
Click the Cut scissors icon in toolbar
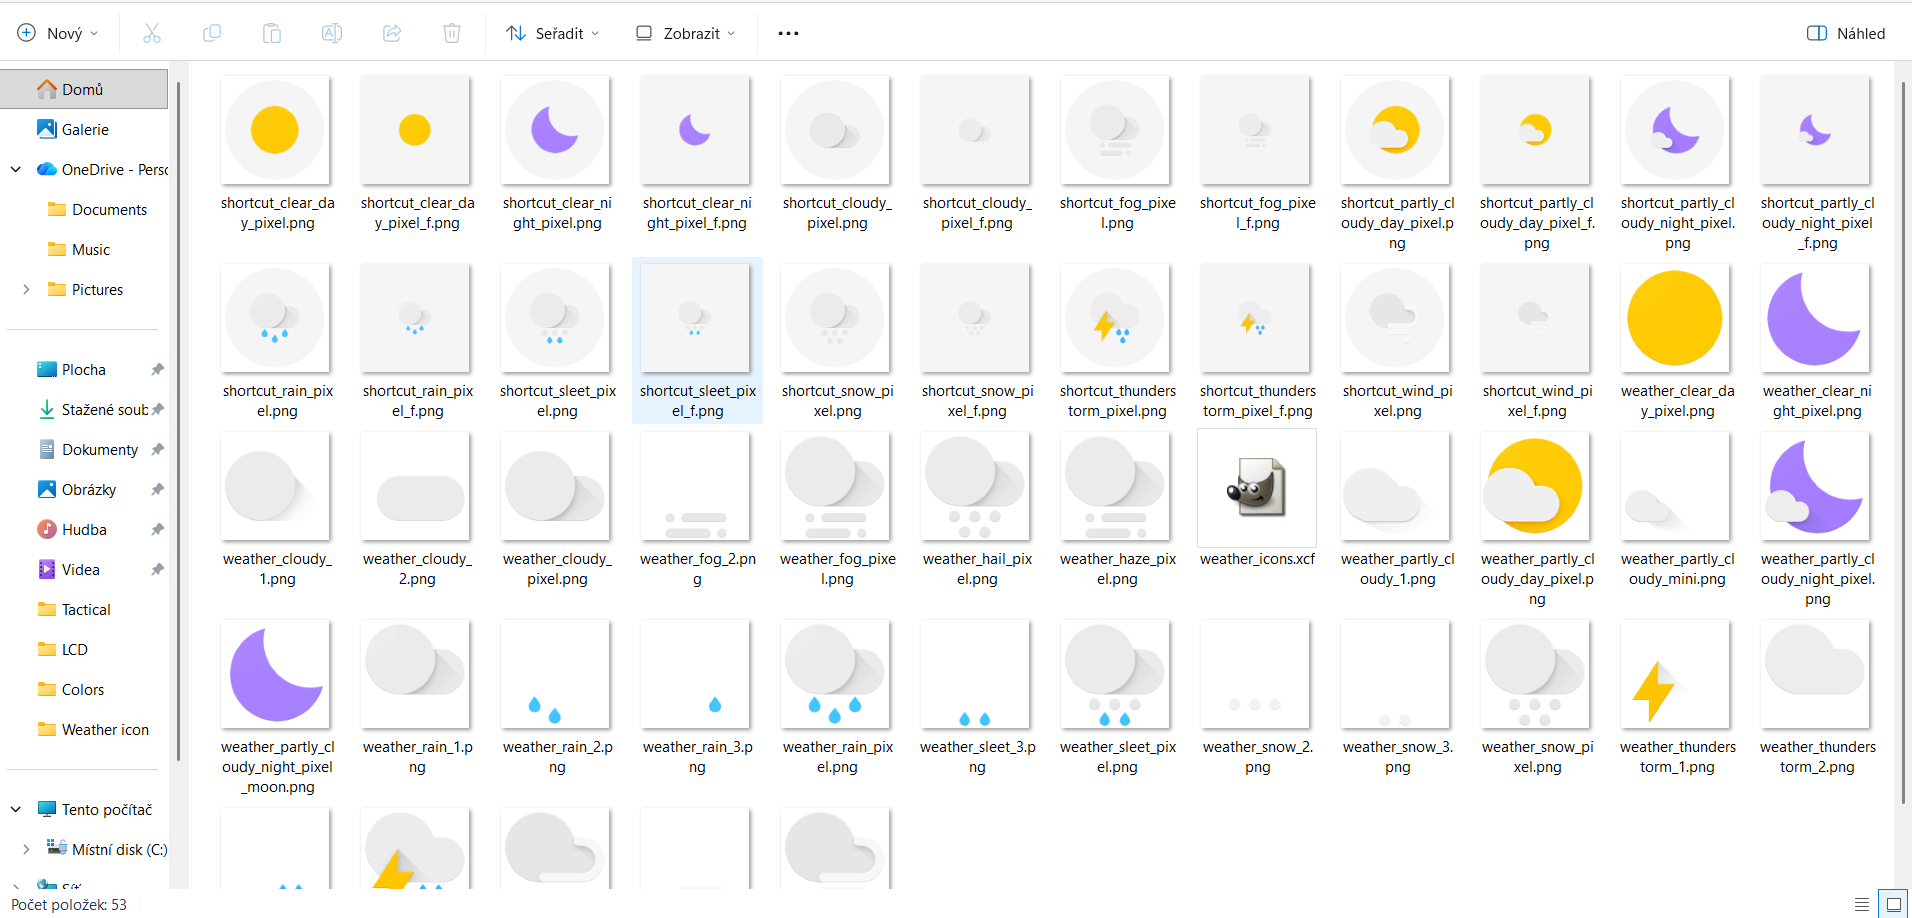pyautogui.click(x=152, y=33)
